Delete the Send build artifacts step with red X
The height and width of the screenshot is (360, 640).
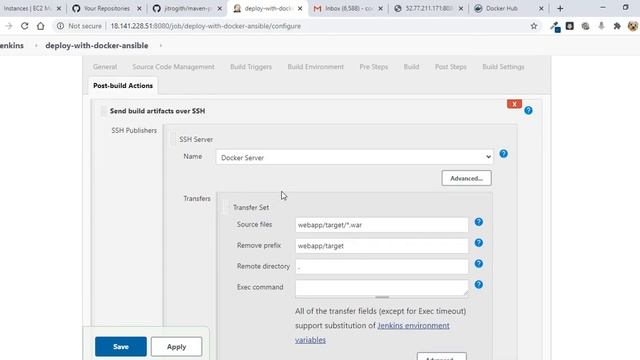(514, 104)
